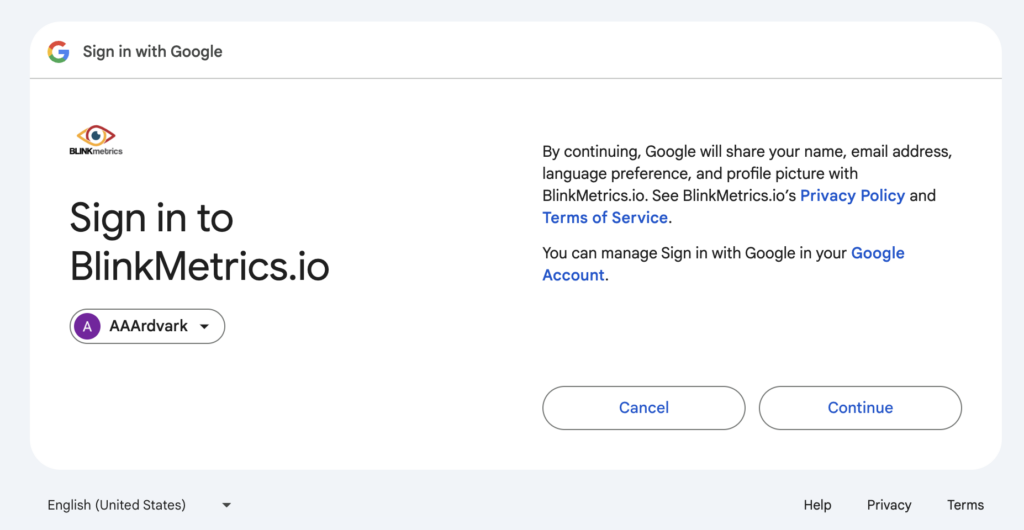Select the AAArdvark account name

[x=148, y=326]
